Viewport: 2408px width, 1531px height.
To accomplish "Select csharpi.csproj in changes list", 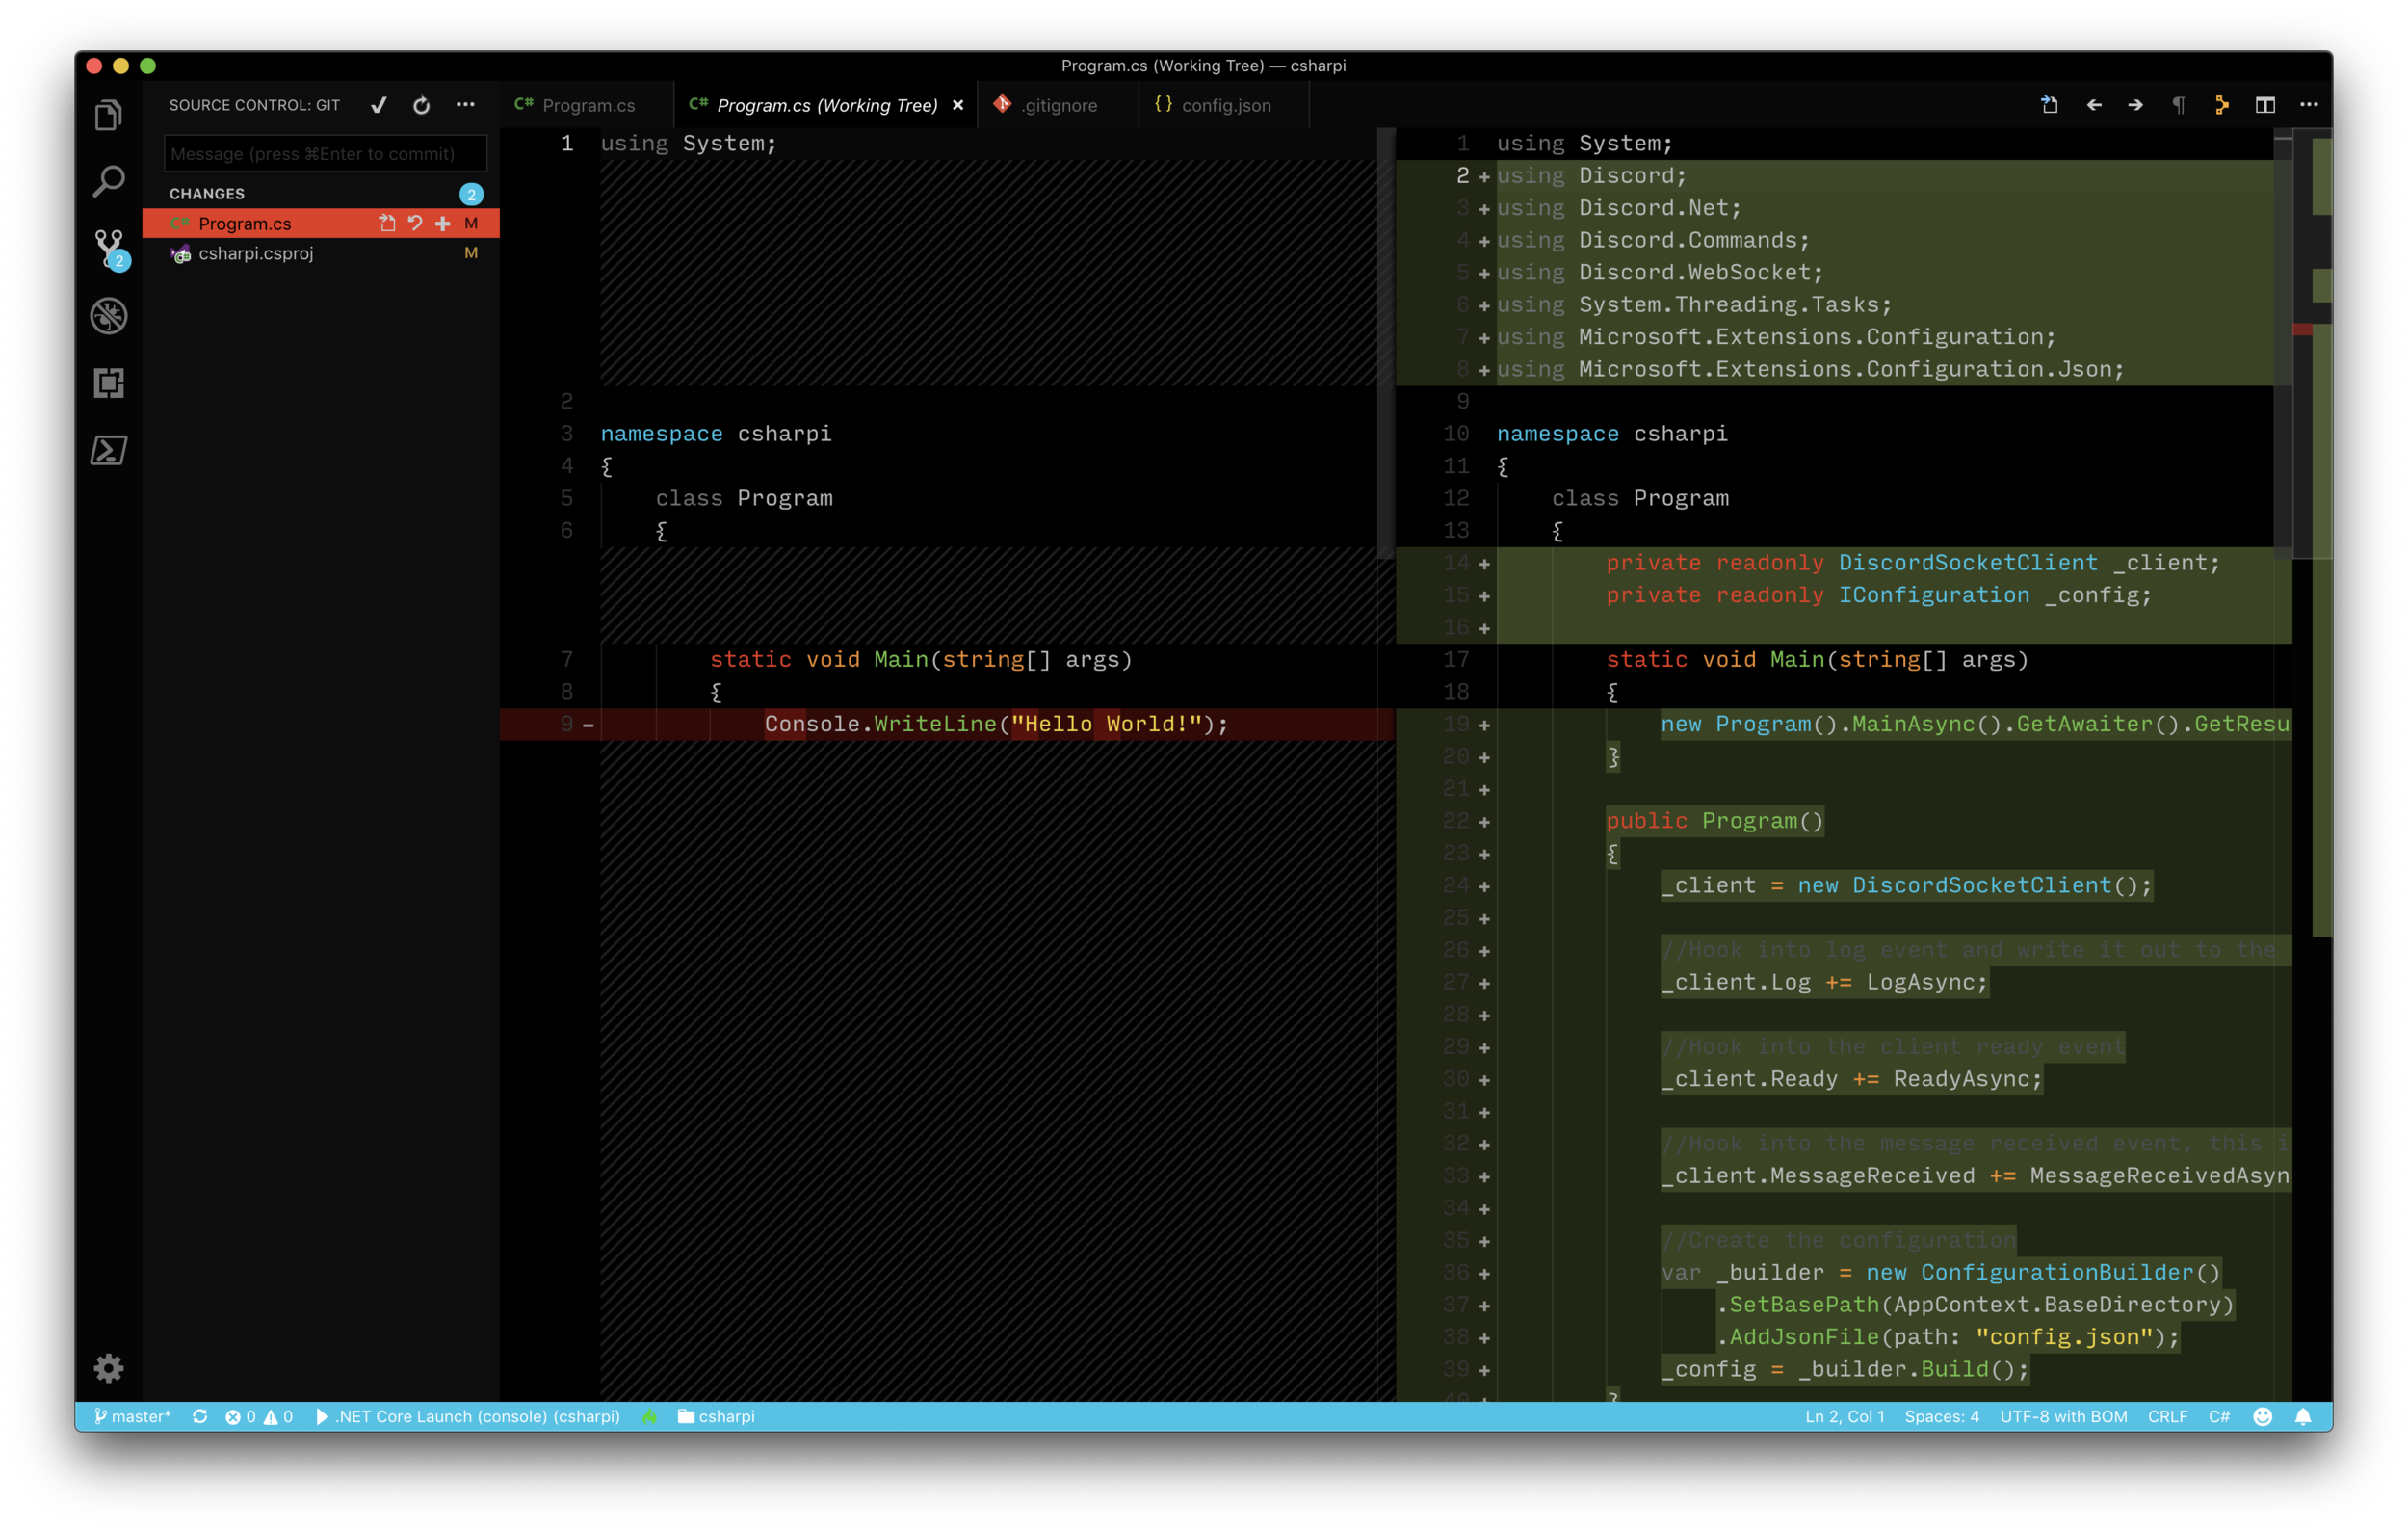I will pyautogui.click(x=256, y=253).
